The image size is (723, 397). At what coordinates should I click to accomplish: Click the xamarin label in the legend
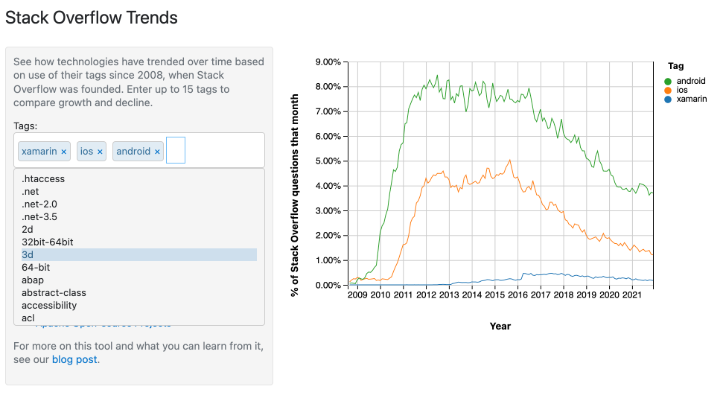tap(692, 99)
